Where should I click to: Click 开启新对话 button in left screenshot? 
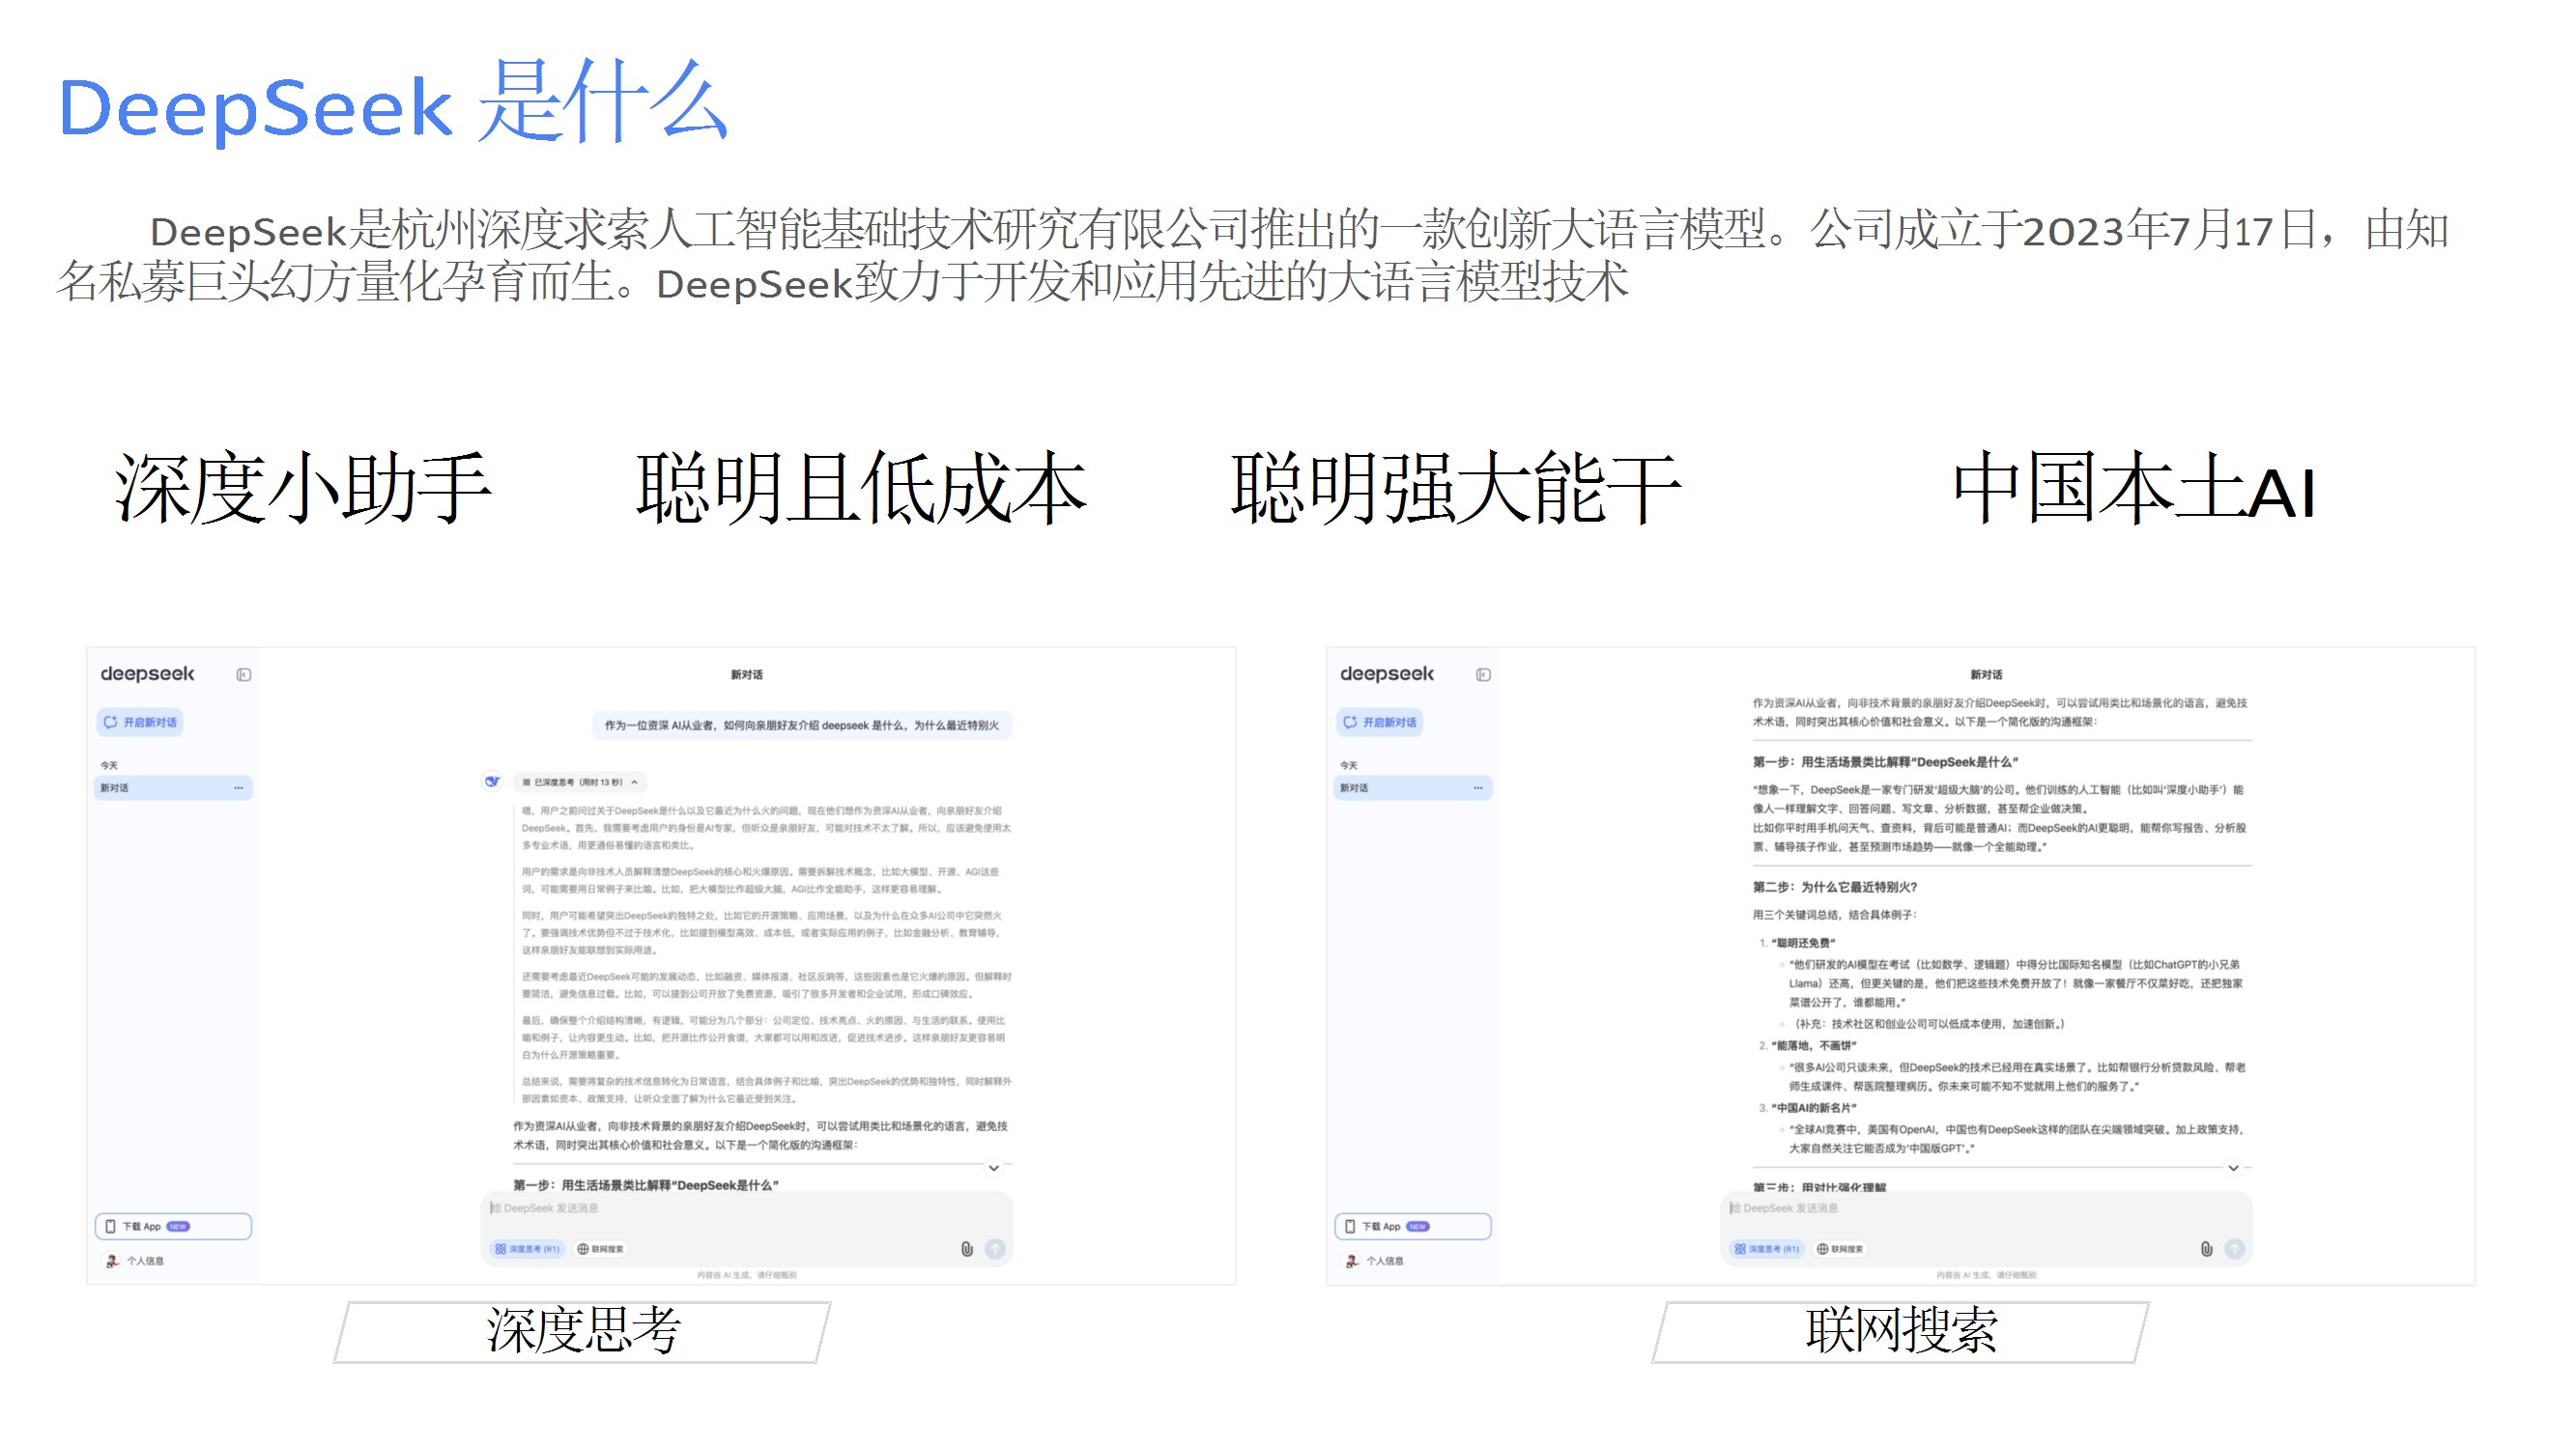(141, 722)
